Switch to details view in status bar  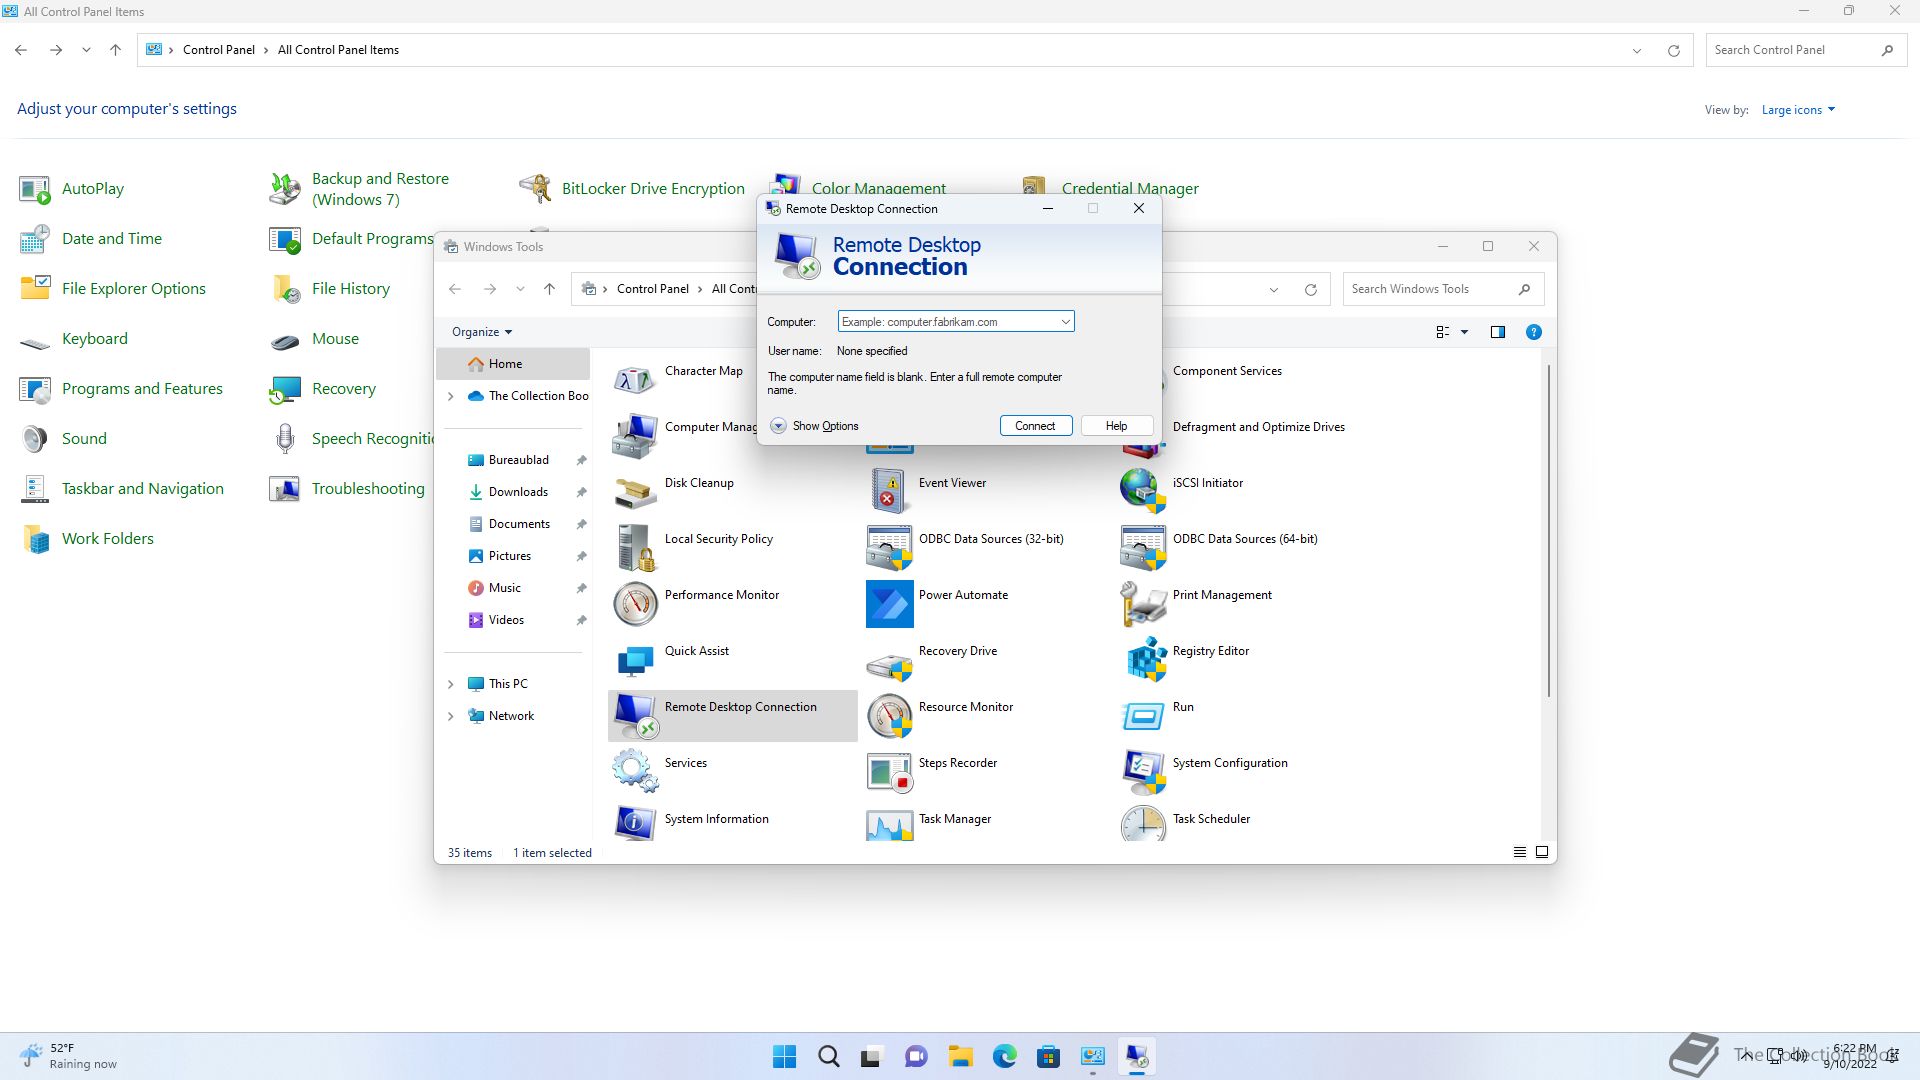(1519, 852)
